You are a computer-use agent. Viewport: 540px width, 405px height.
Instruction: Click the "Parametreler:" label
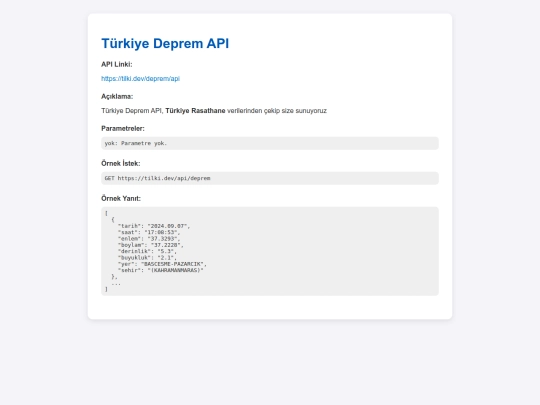click(x=123, y=128)
